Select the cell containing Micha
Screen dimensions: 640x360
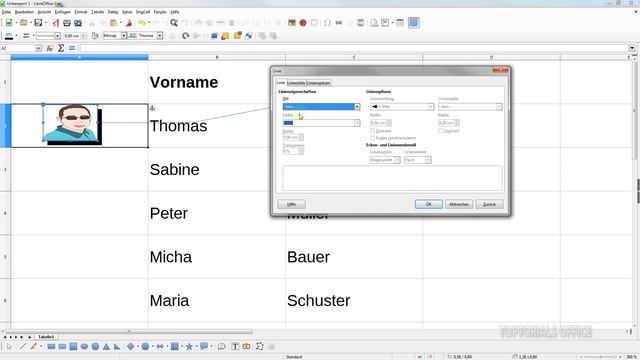(217, 257)
